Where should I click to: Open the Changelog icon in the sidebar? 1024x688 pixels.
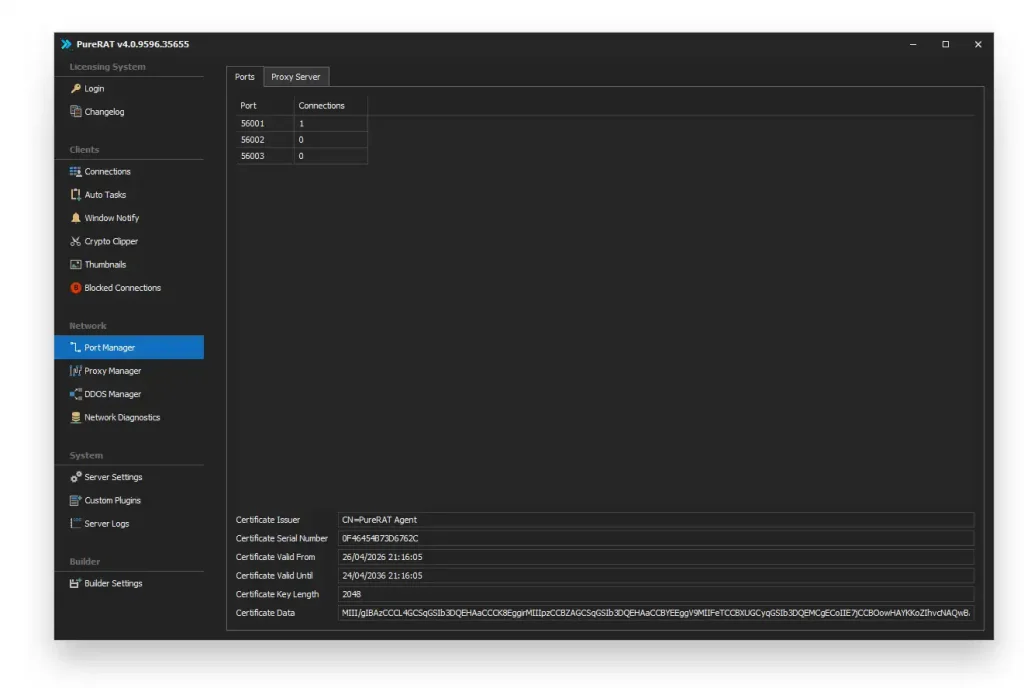pyautogui.click(x=75, y=111)
